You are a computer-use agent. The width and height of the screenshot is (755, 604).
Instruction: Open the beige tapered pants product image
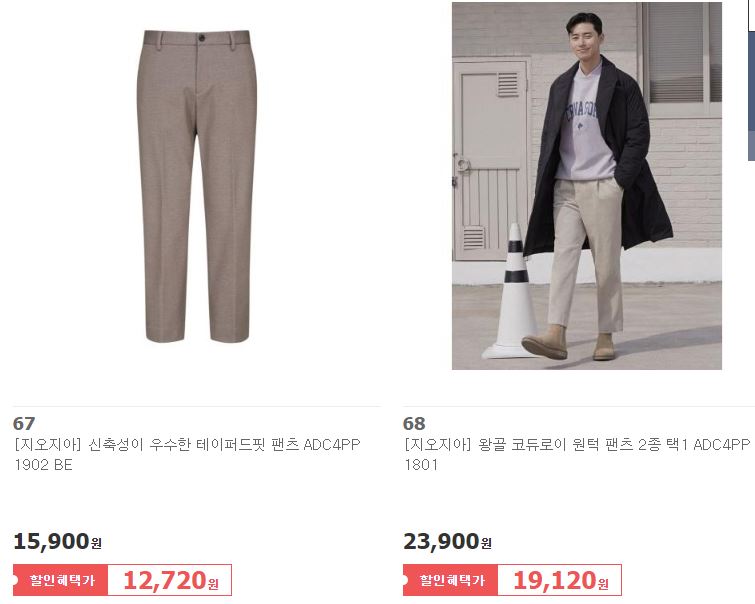(197, 186)
